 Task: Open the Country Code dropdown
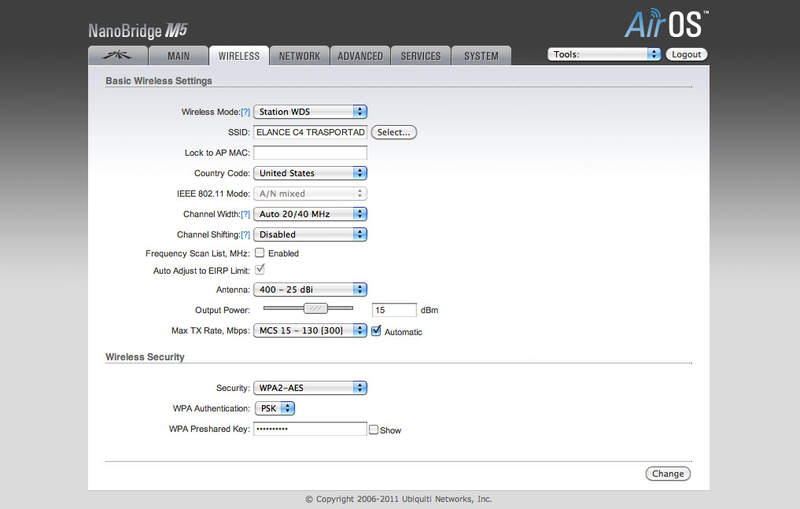point(310,173)
